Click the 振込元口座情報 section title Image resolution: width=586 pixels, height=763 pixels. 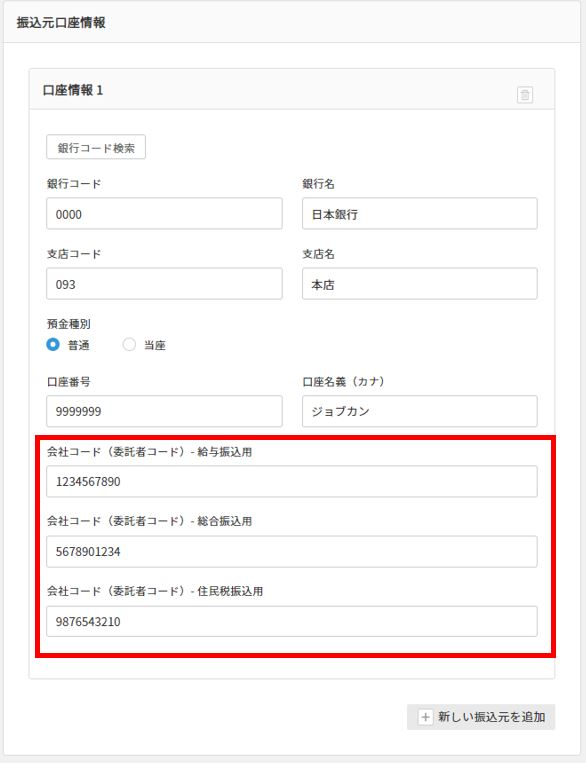(x=61, y=22)
